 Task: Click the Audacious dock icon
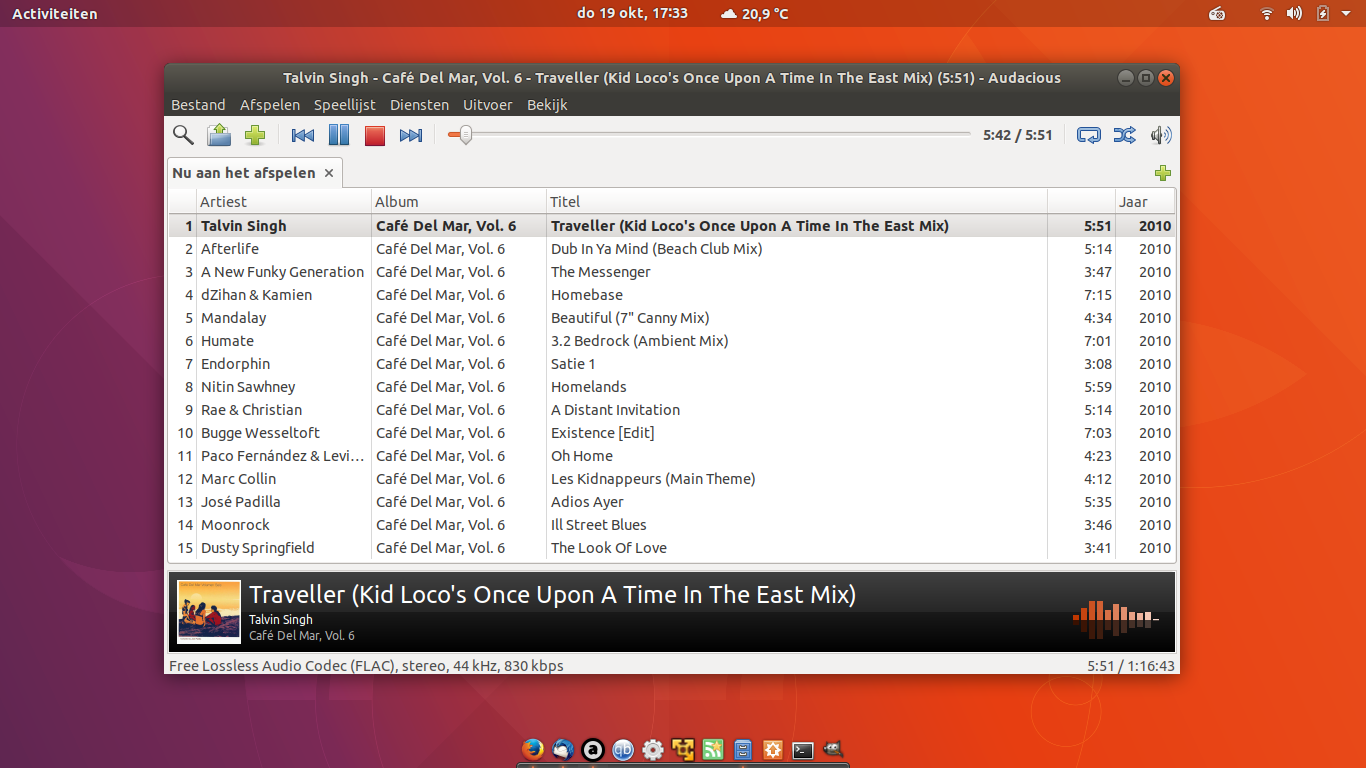593,749
